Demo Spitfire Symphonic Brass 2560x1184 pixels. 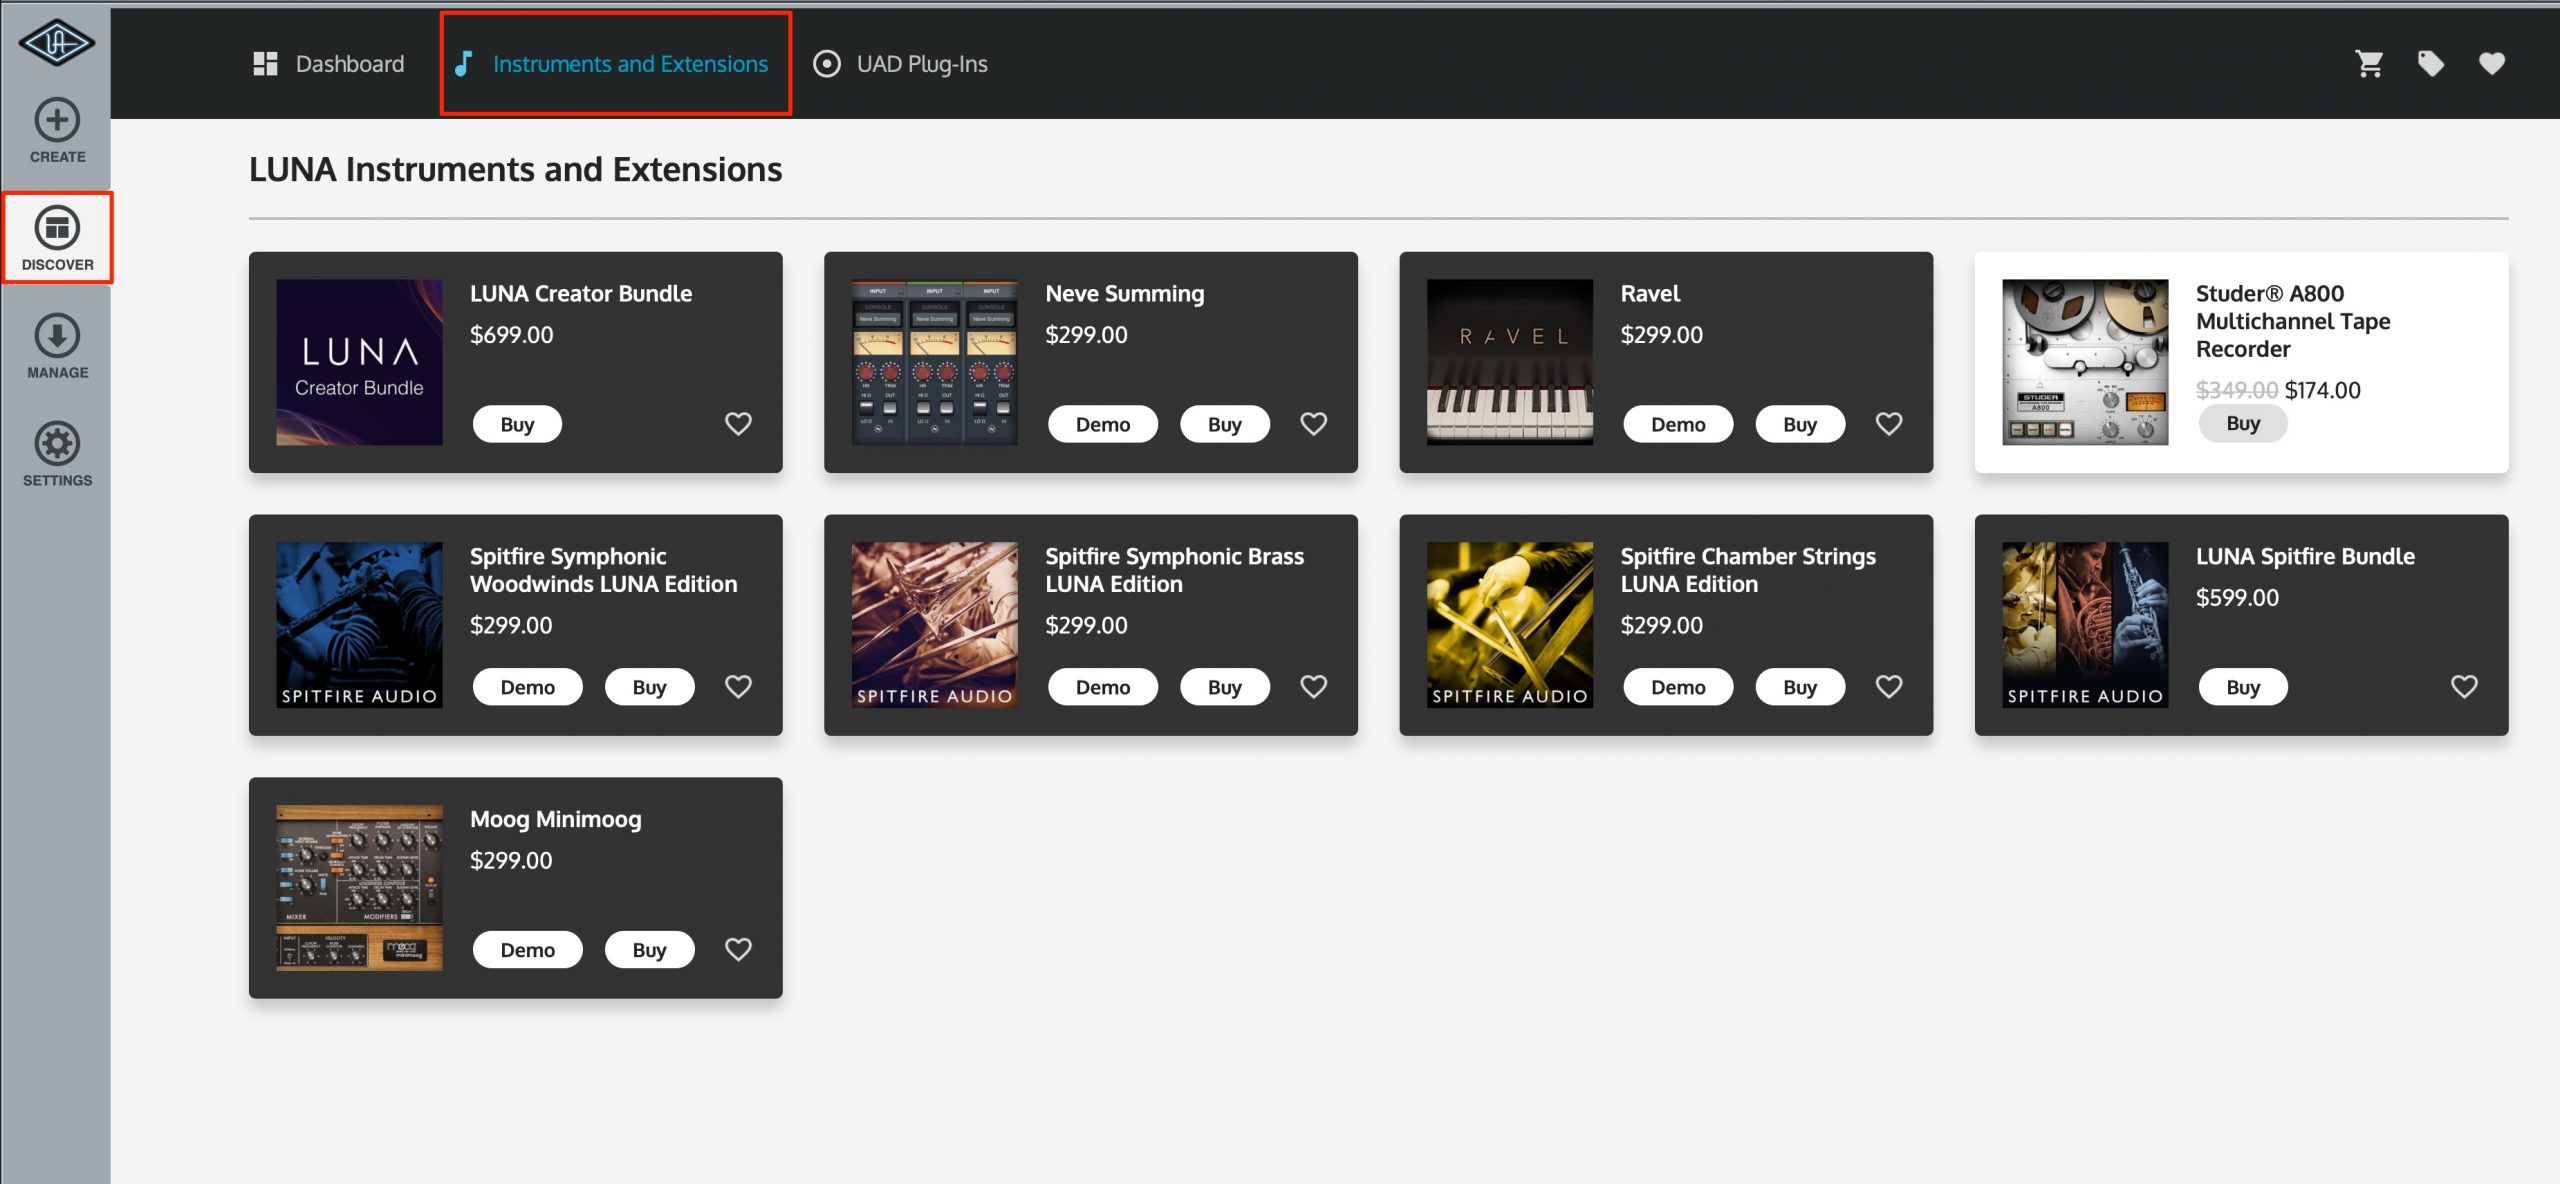pyautogui.click(x=1103, y=687)
